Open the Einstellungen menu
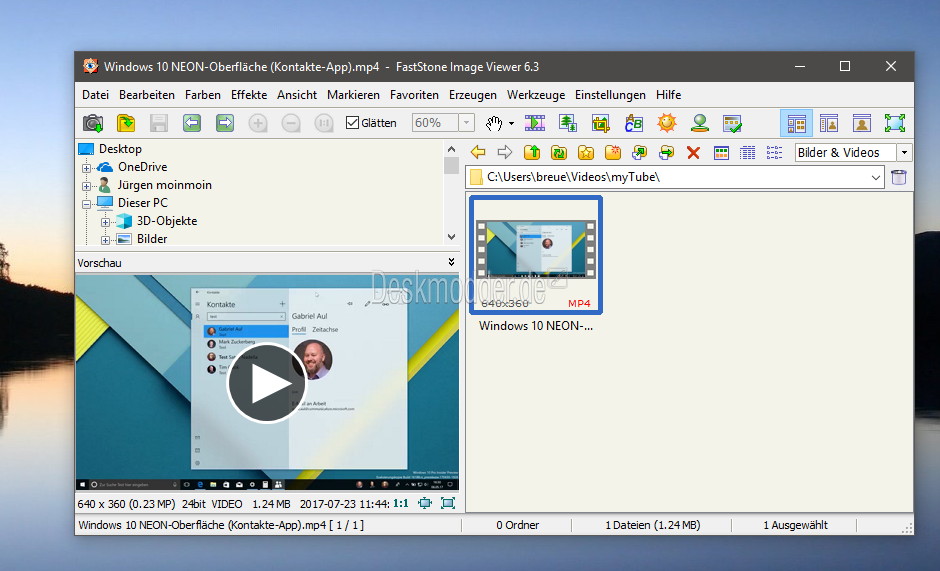This screenshot has width=940, height=571. [x=610, y=95]
